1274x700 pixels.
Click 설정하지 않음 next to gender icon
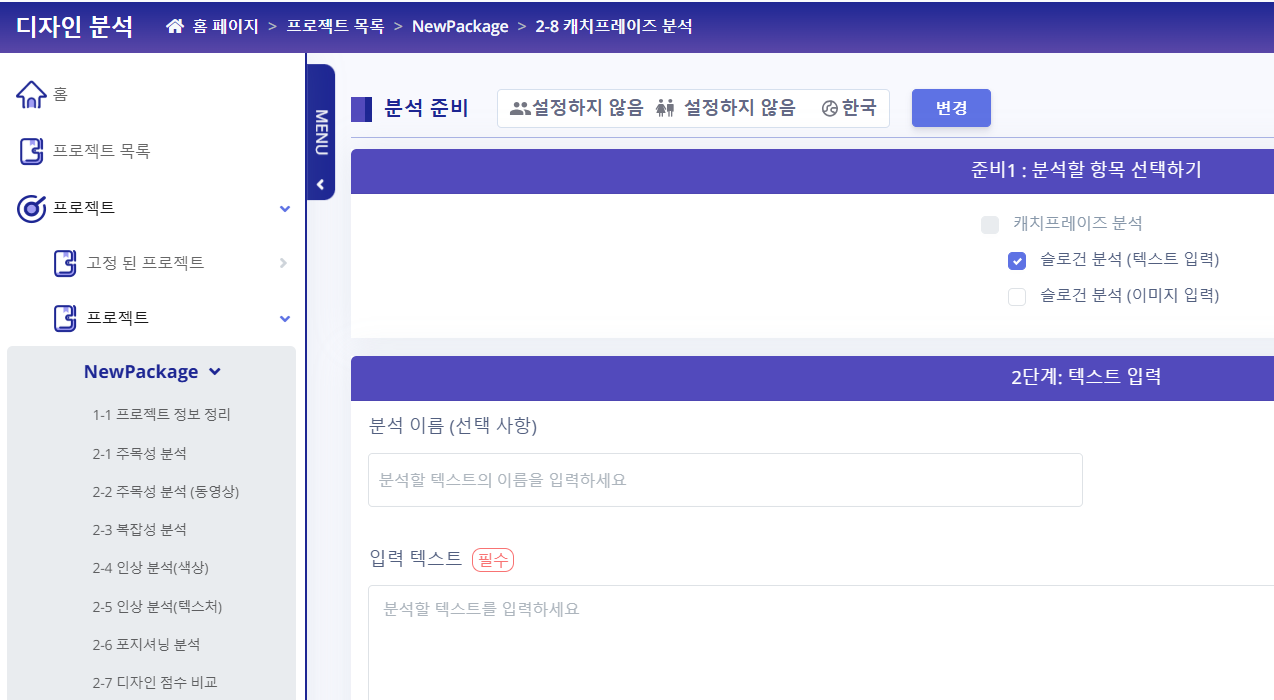[x=740, y=108]
